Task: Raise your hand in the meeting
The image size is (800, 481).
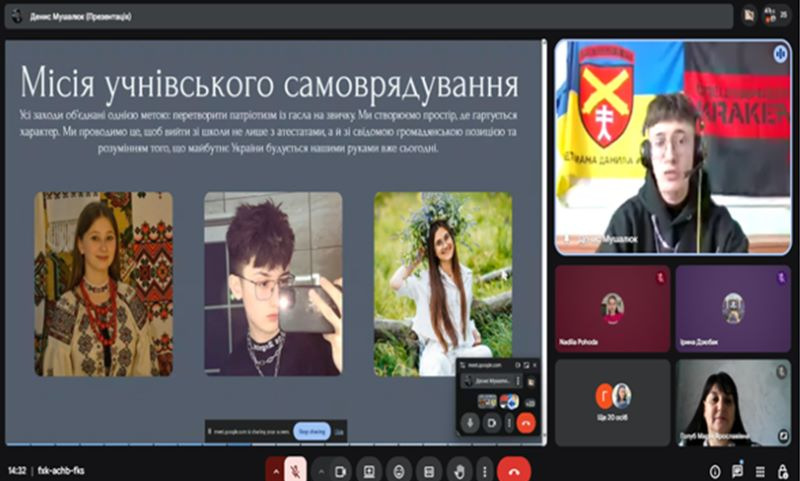Action: coord(459,470)
